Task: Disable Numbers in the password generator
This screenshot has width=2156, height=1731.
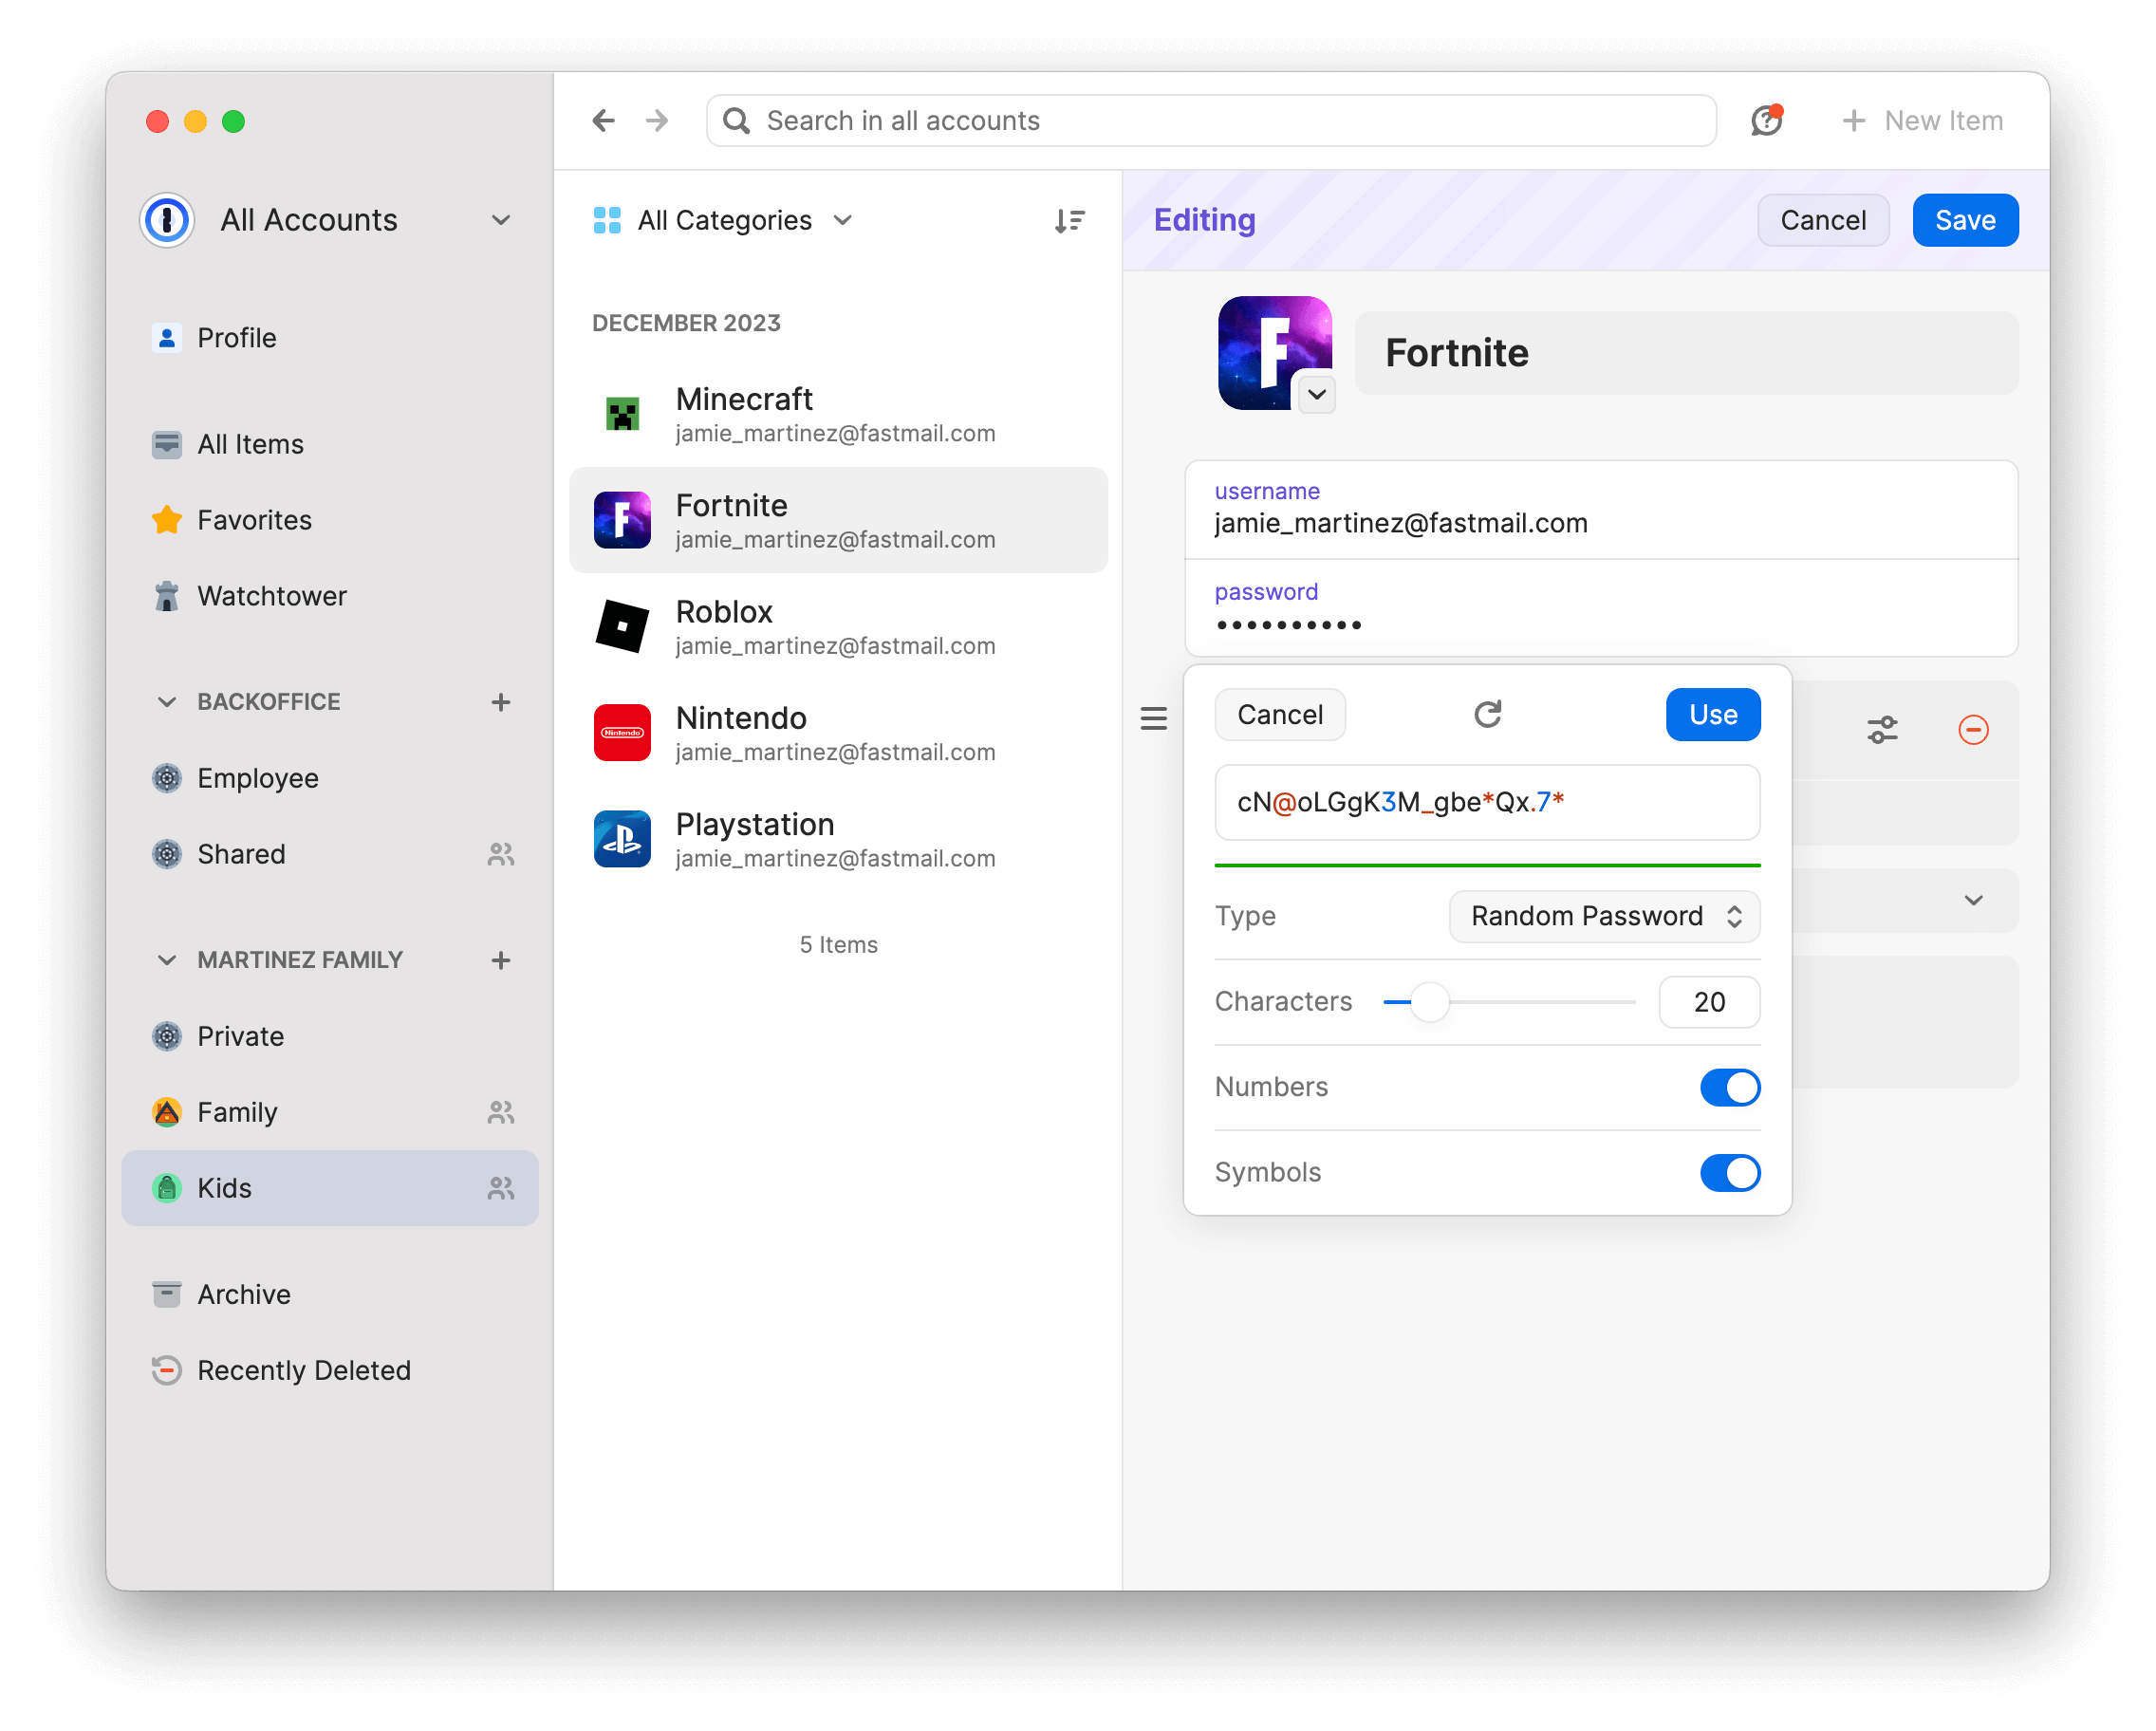Action: click(x=1730, y=1087)
